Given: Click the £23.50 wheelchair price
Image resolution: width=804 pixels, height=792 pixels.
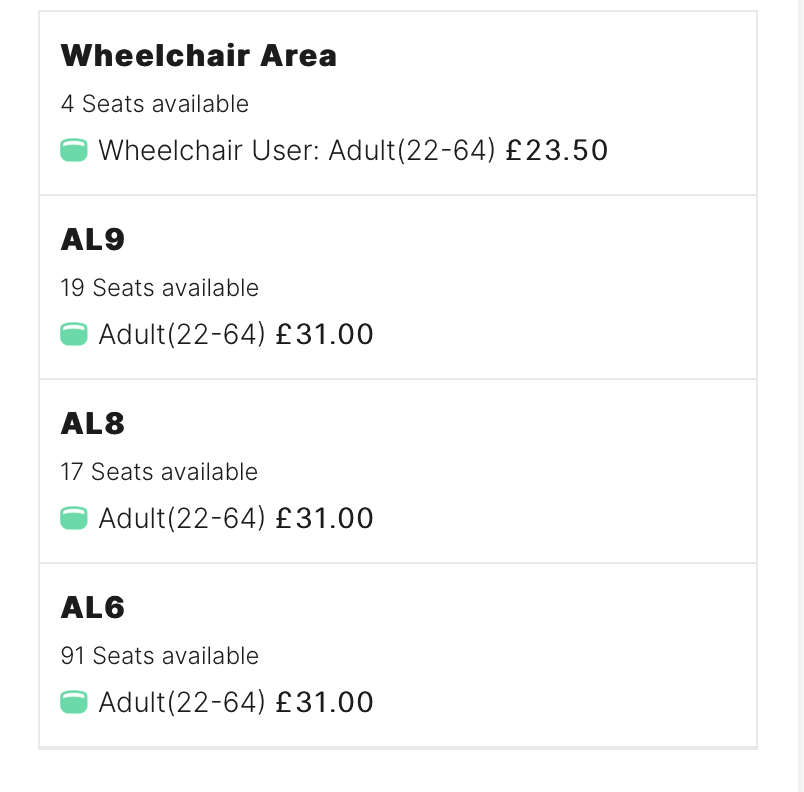Looking at the screenshot, I should (x=557, y=150).
